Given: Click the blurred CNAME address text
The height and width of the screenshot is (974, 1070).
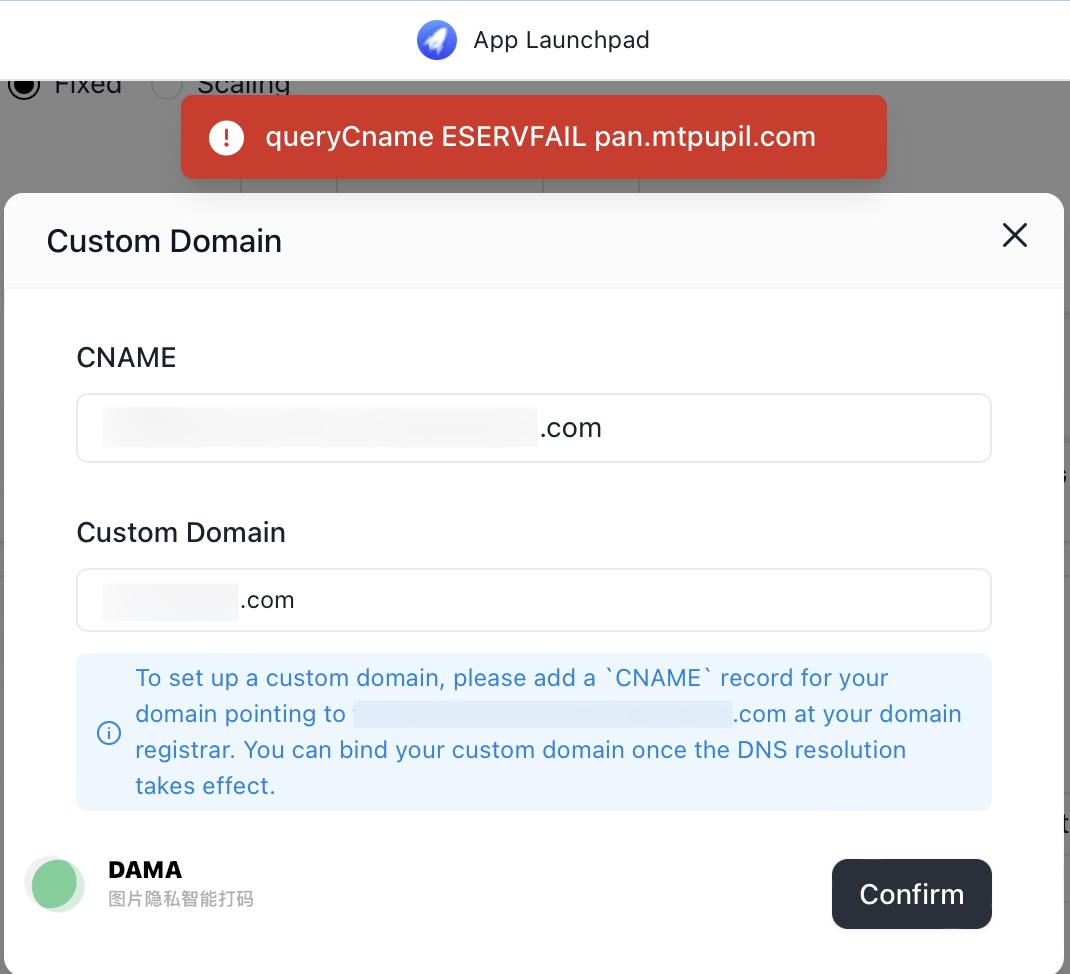Looking at the screenshot, I should click(320, 427).
